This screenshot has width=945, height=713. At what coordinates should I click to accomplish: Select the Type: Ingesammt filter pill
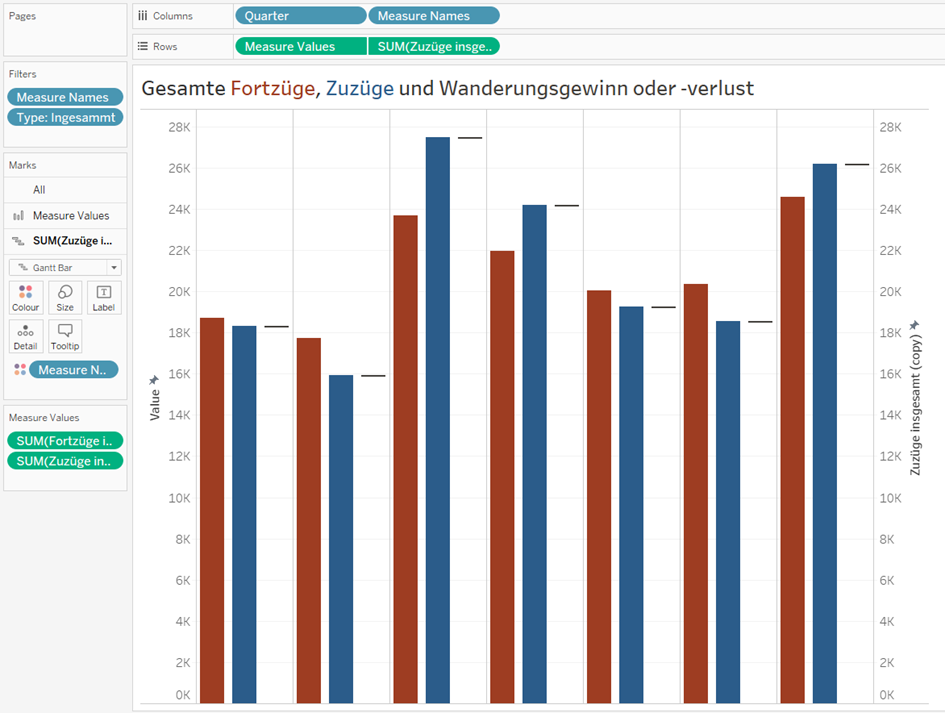click(x=64, y=117)
